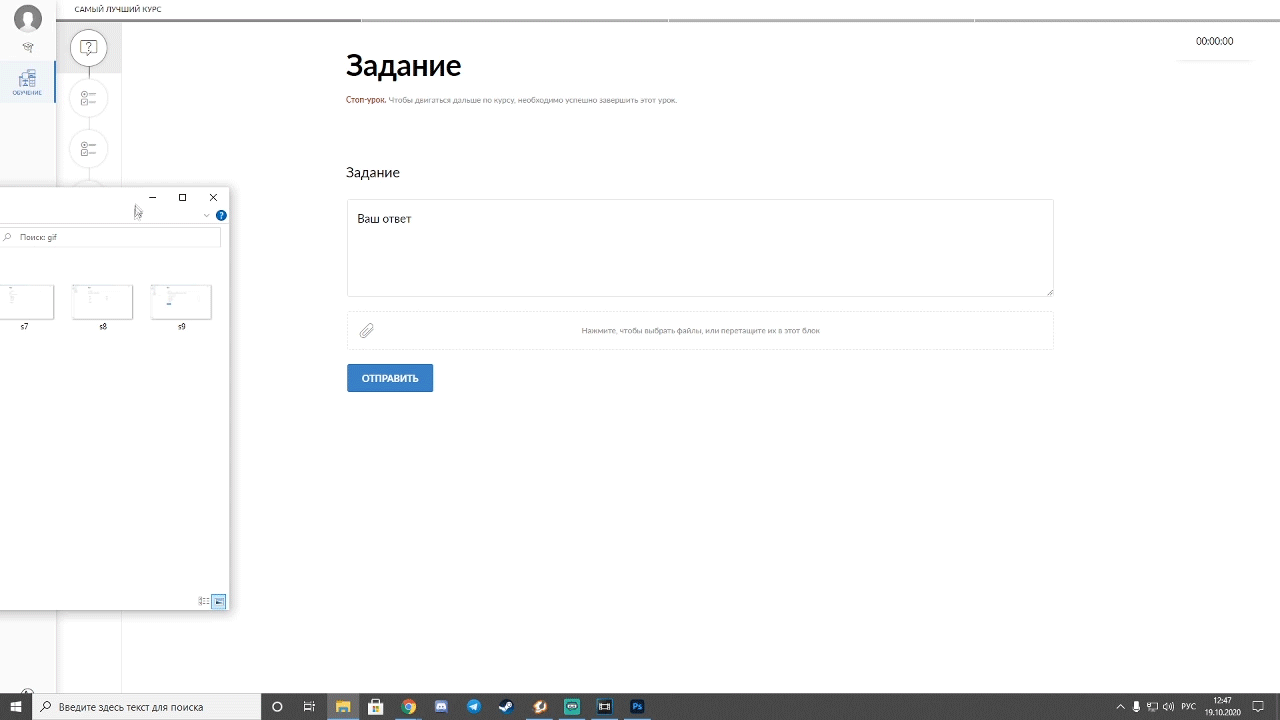The image size is (1280, 720).
Task: Open the notification center icon
Action: click(1258, 707)
